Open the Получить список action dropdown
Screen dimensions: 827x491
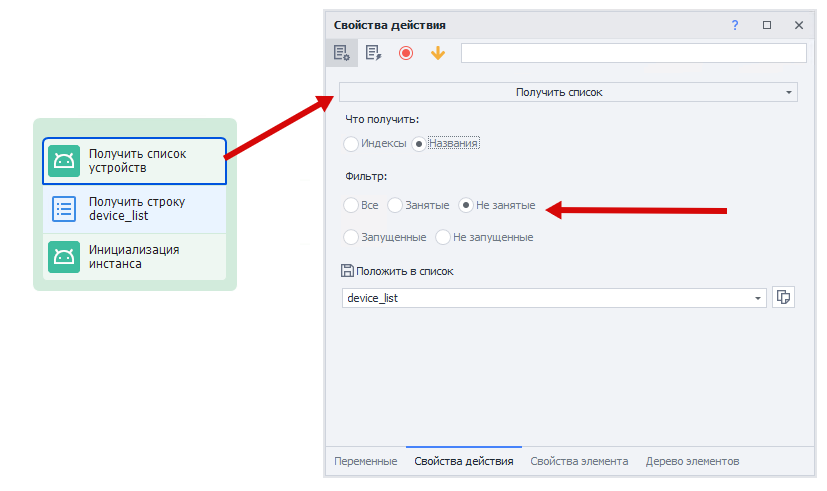coord(568,93)
